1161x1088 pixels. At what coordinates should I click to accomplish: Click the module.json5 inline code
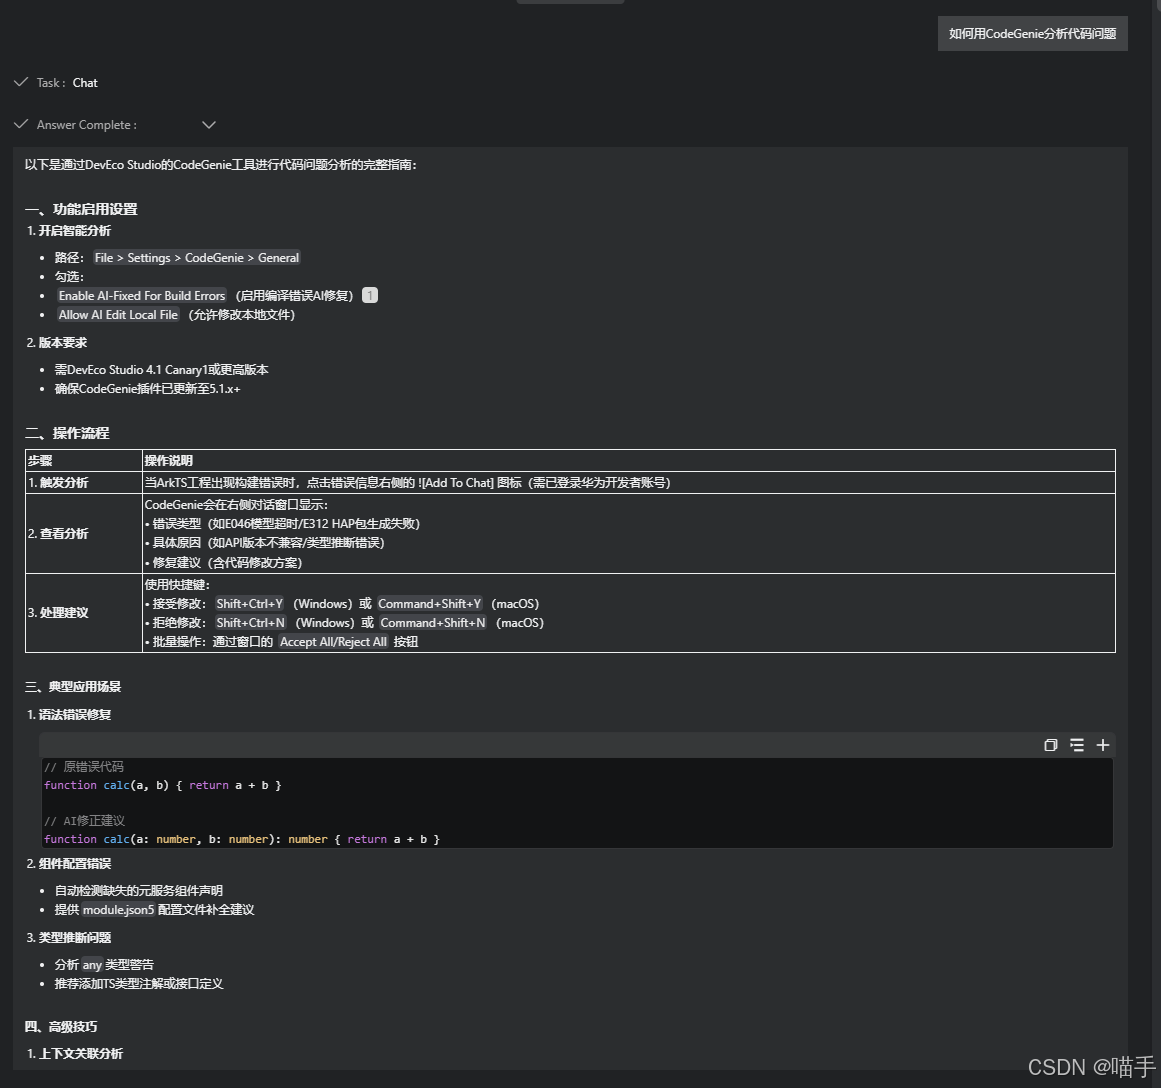pyautogui.click(x=118, y=910)
